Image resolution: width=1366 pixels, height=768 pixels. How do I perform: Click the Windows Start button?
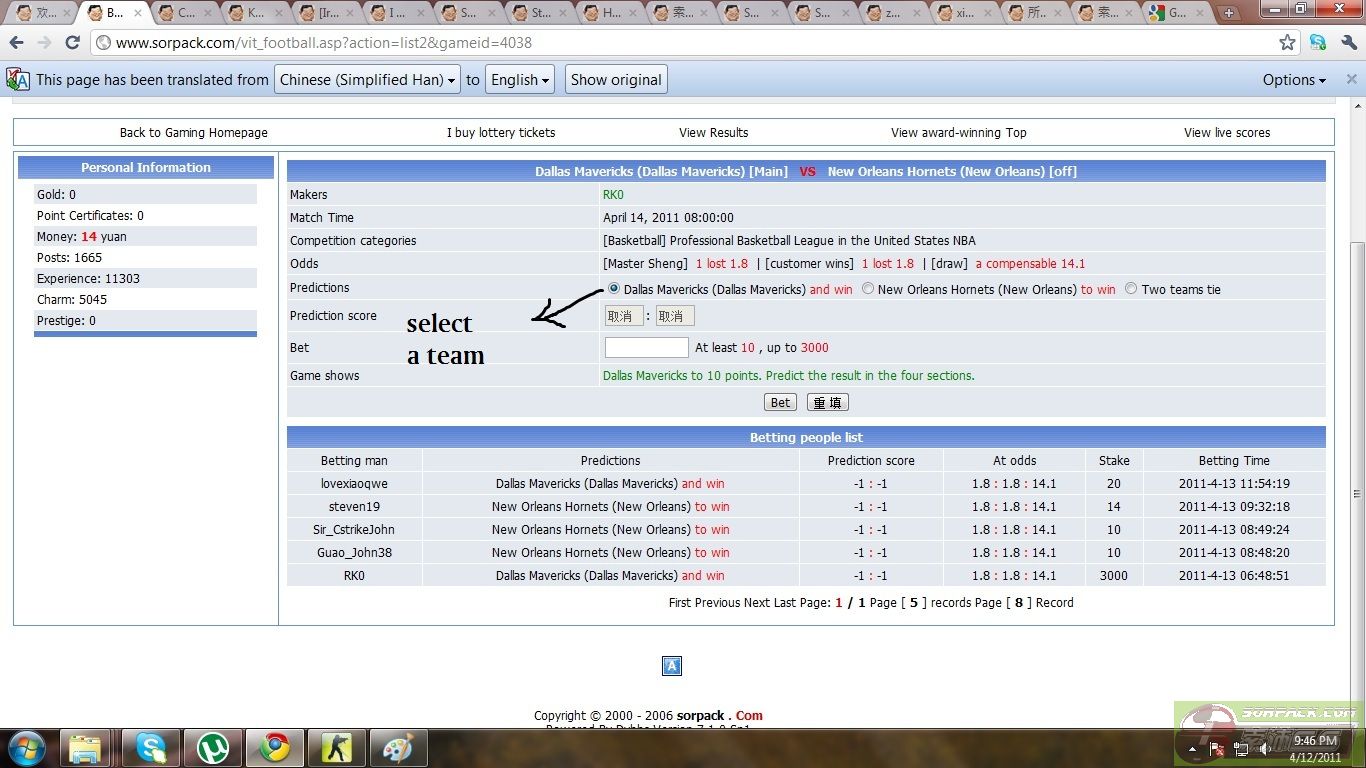click(x=27, y=747)
